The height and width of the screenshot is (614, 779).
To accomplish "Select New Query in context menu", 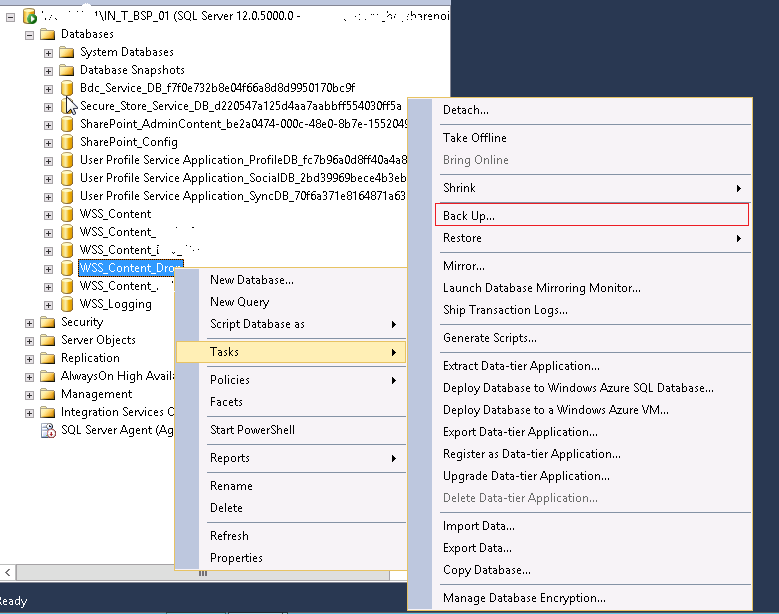I will coord(239,302).
